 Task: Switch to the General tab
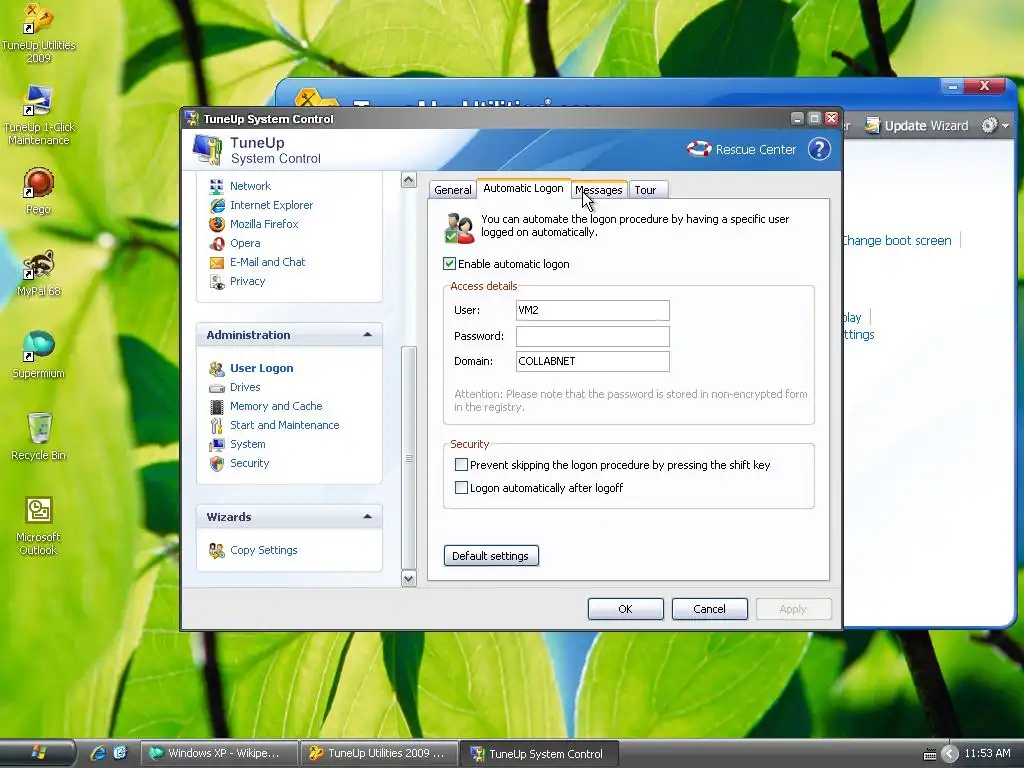coord(452,190)
